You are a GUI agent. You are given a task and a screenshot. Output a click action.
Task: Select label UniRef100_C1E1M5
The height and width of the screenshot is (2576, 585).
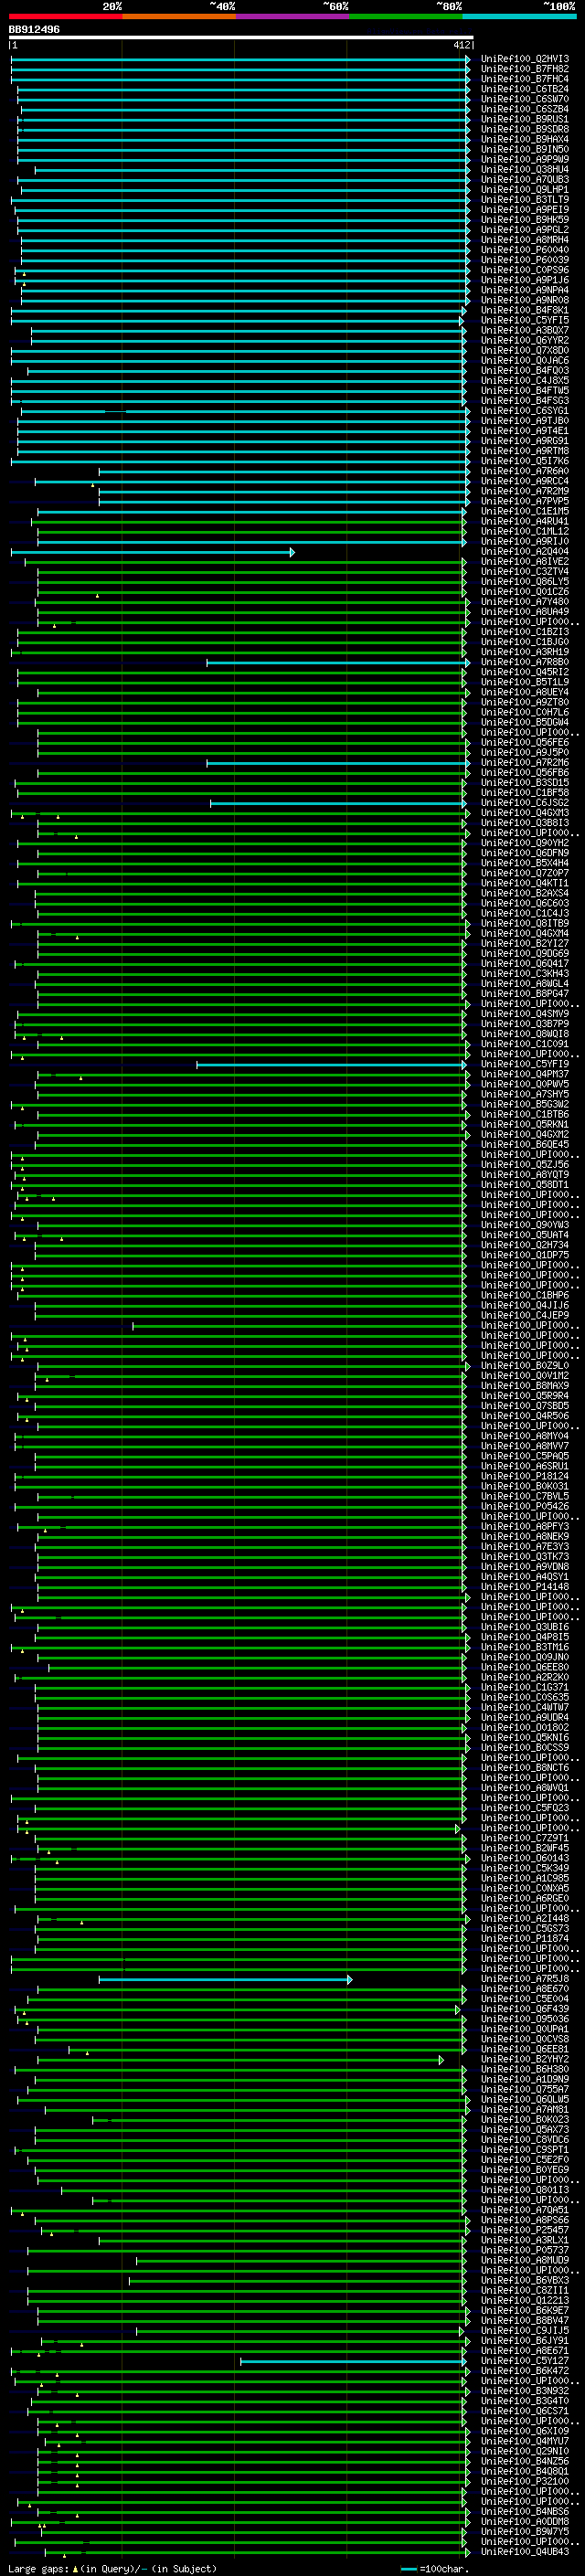[525, 511]
